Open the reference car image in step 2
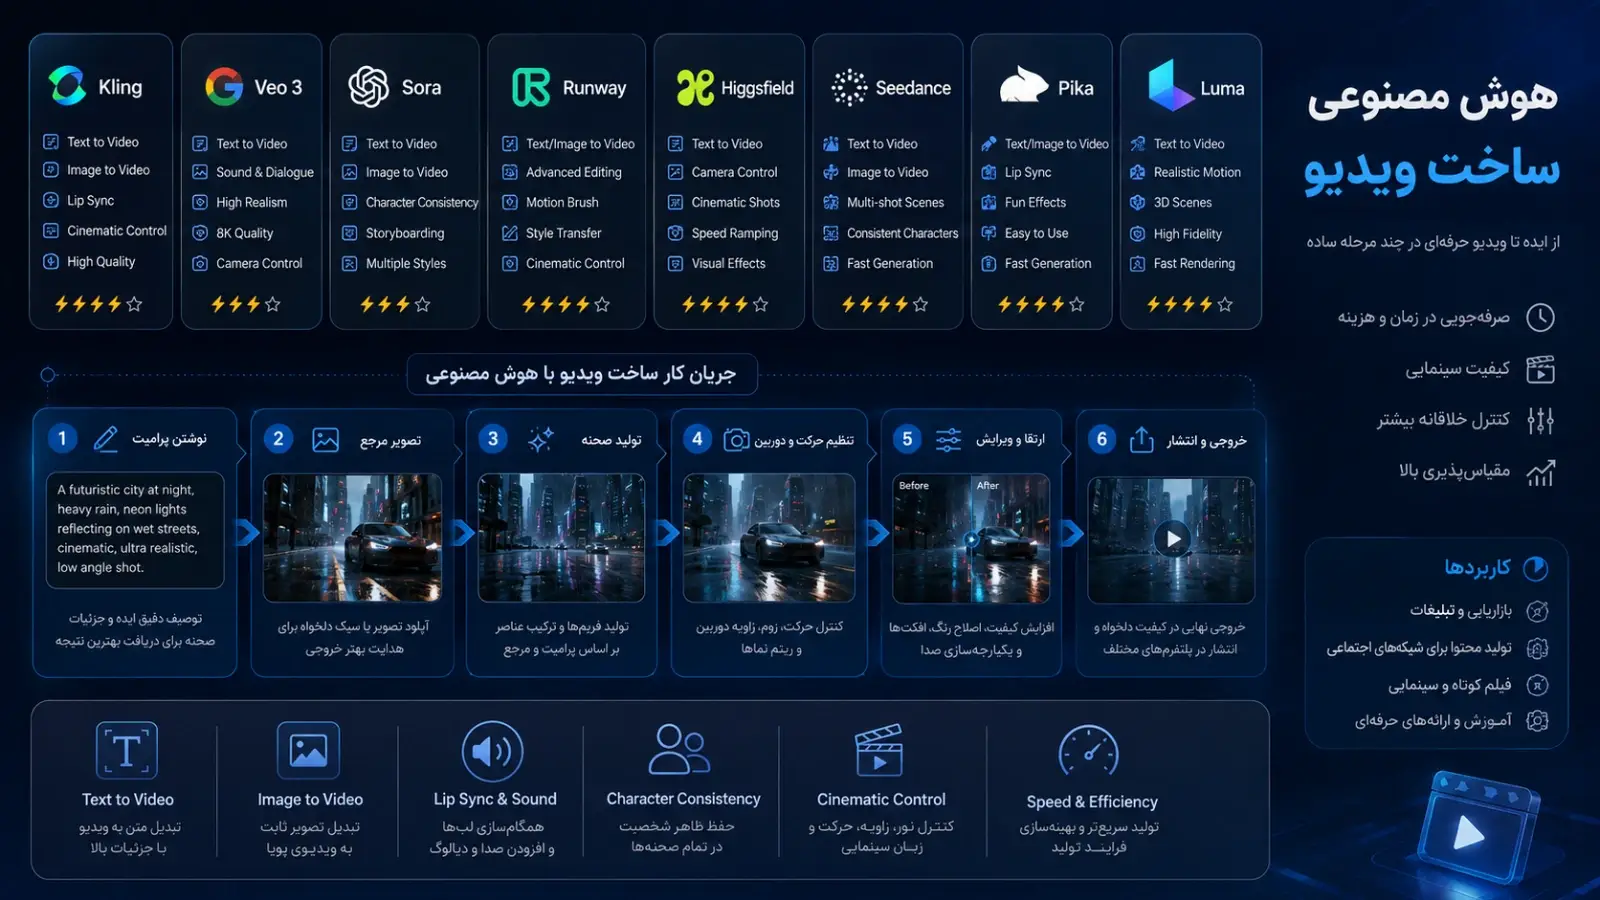The image size is (1600, 900). point(352,538)
